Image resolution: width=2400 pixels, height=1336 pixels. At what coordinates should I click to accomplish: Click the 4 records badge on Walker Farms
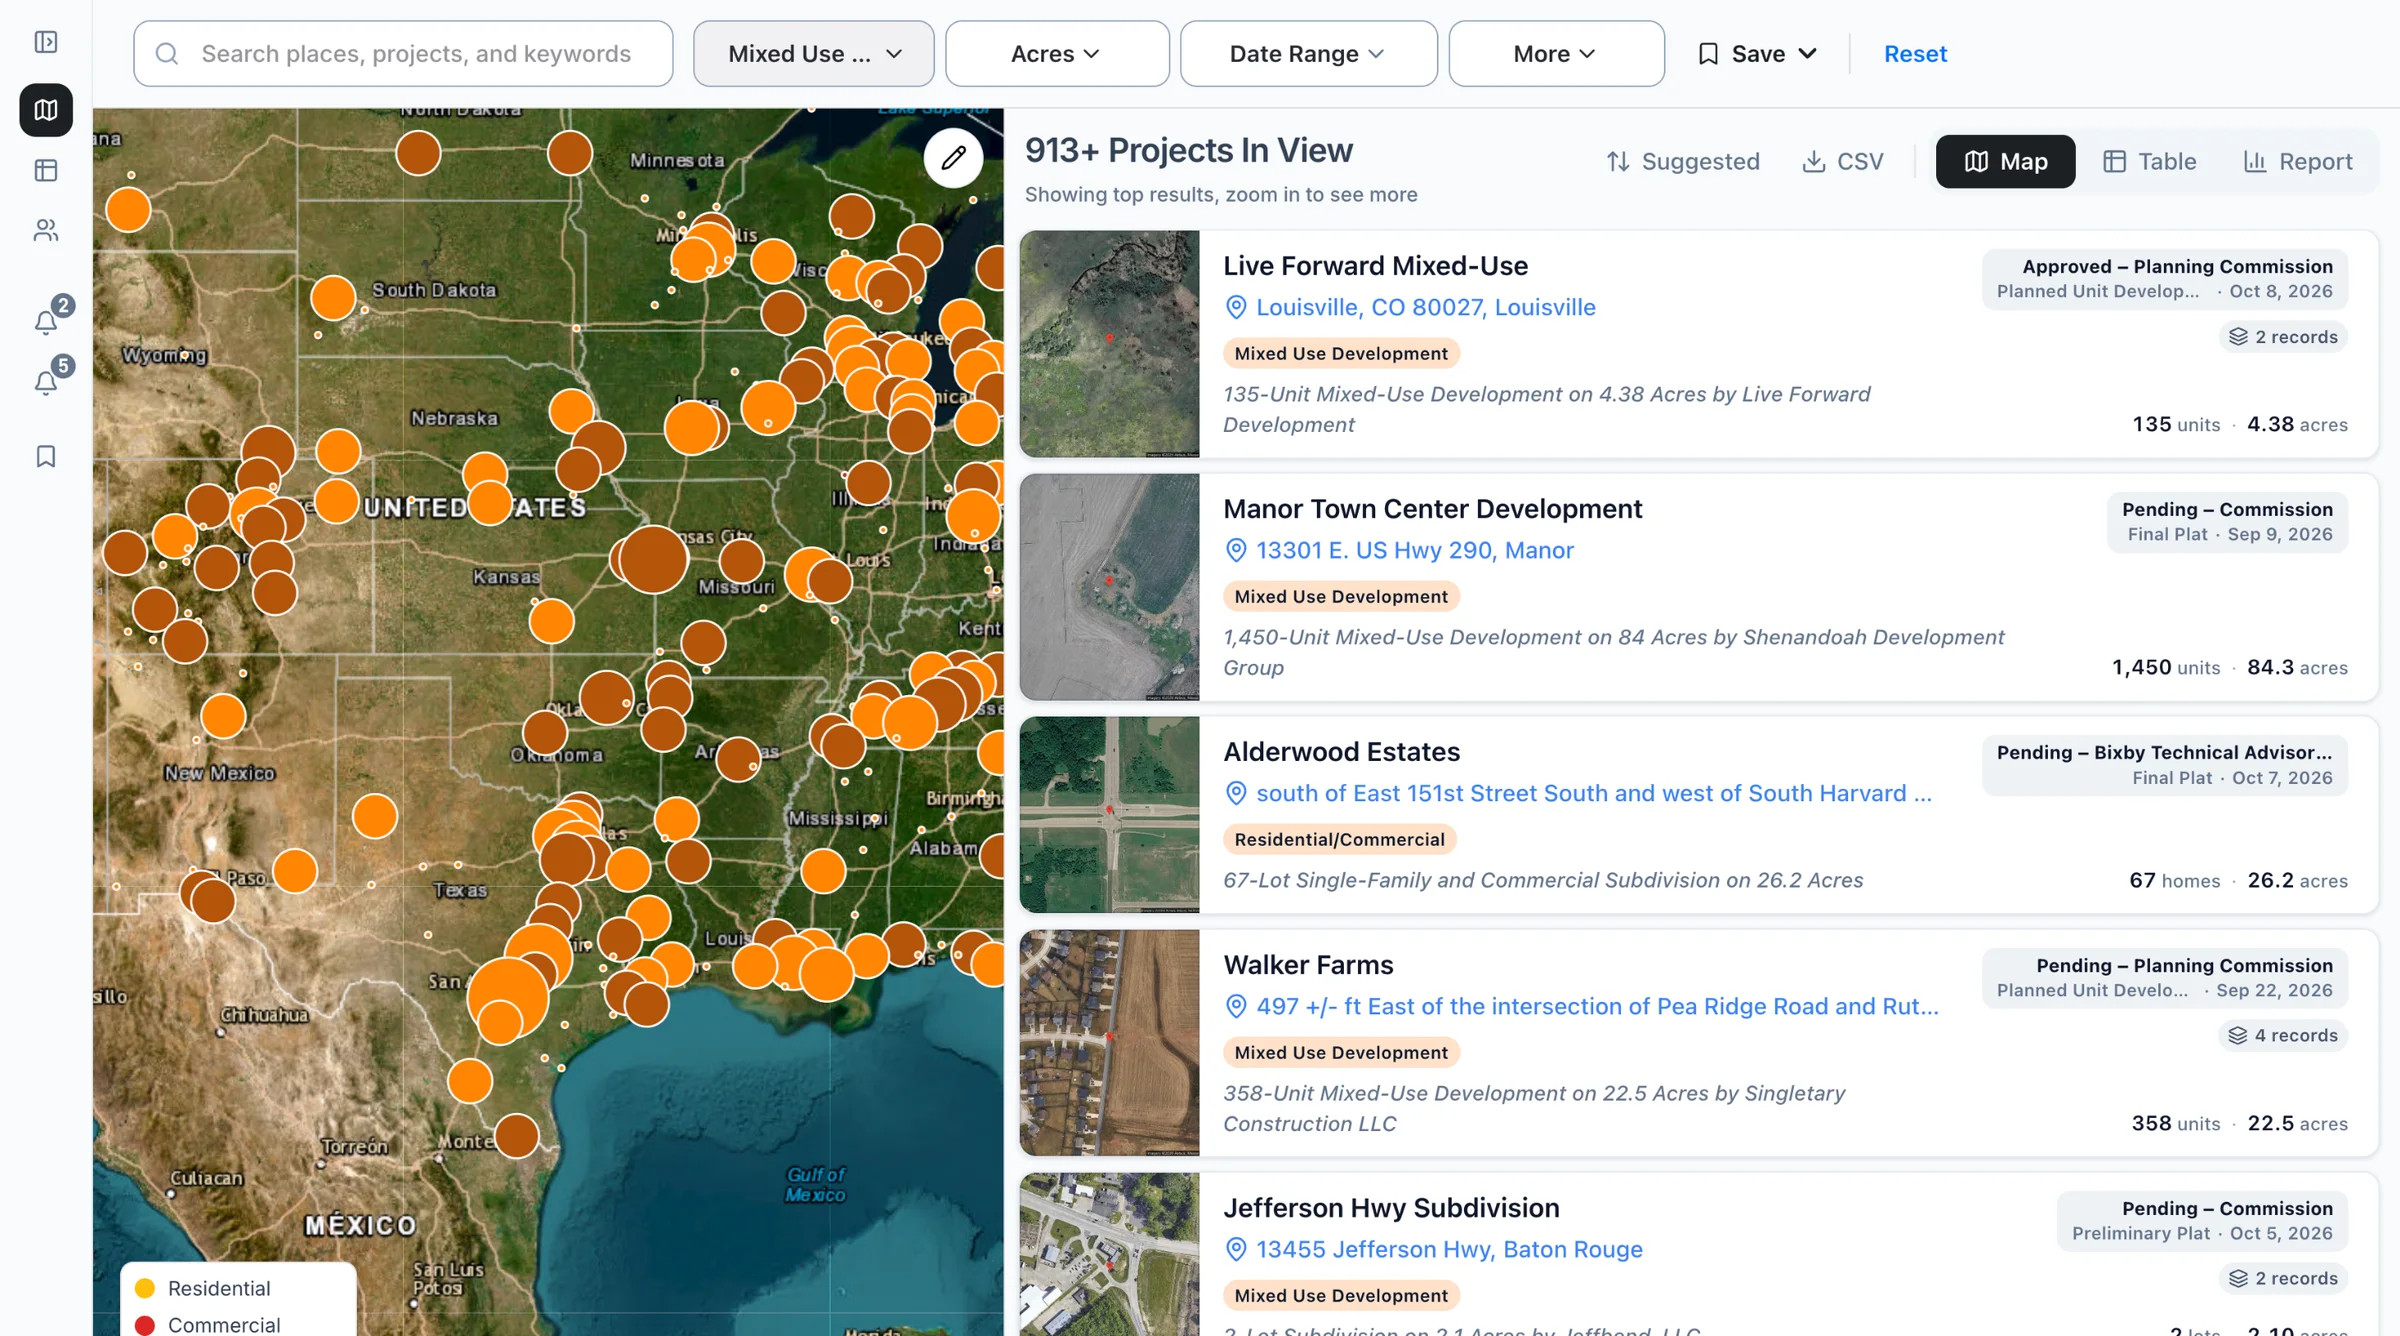click(2283, 1036)
